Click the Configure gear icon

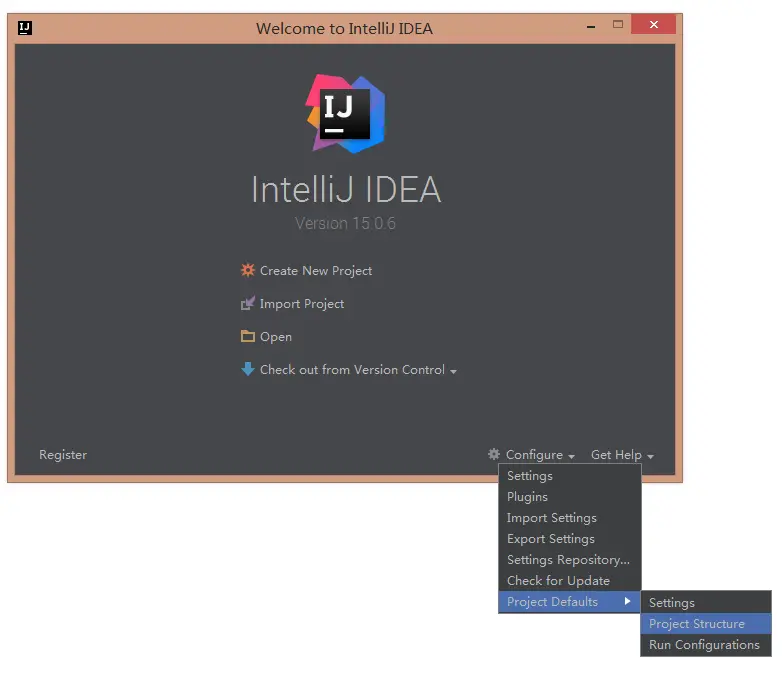pos(494,454)
